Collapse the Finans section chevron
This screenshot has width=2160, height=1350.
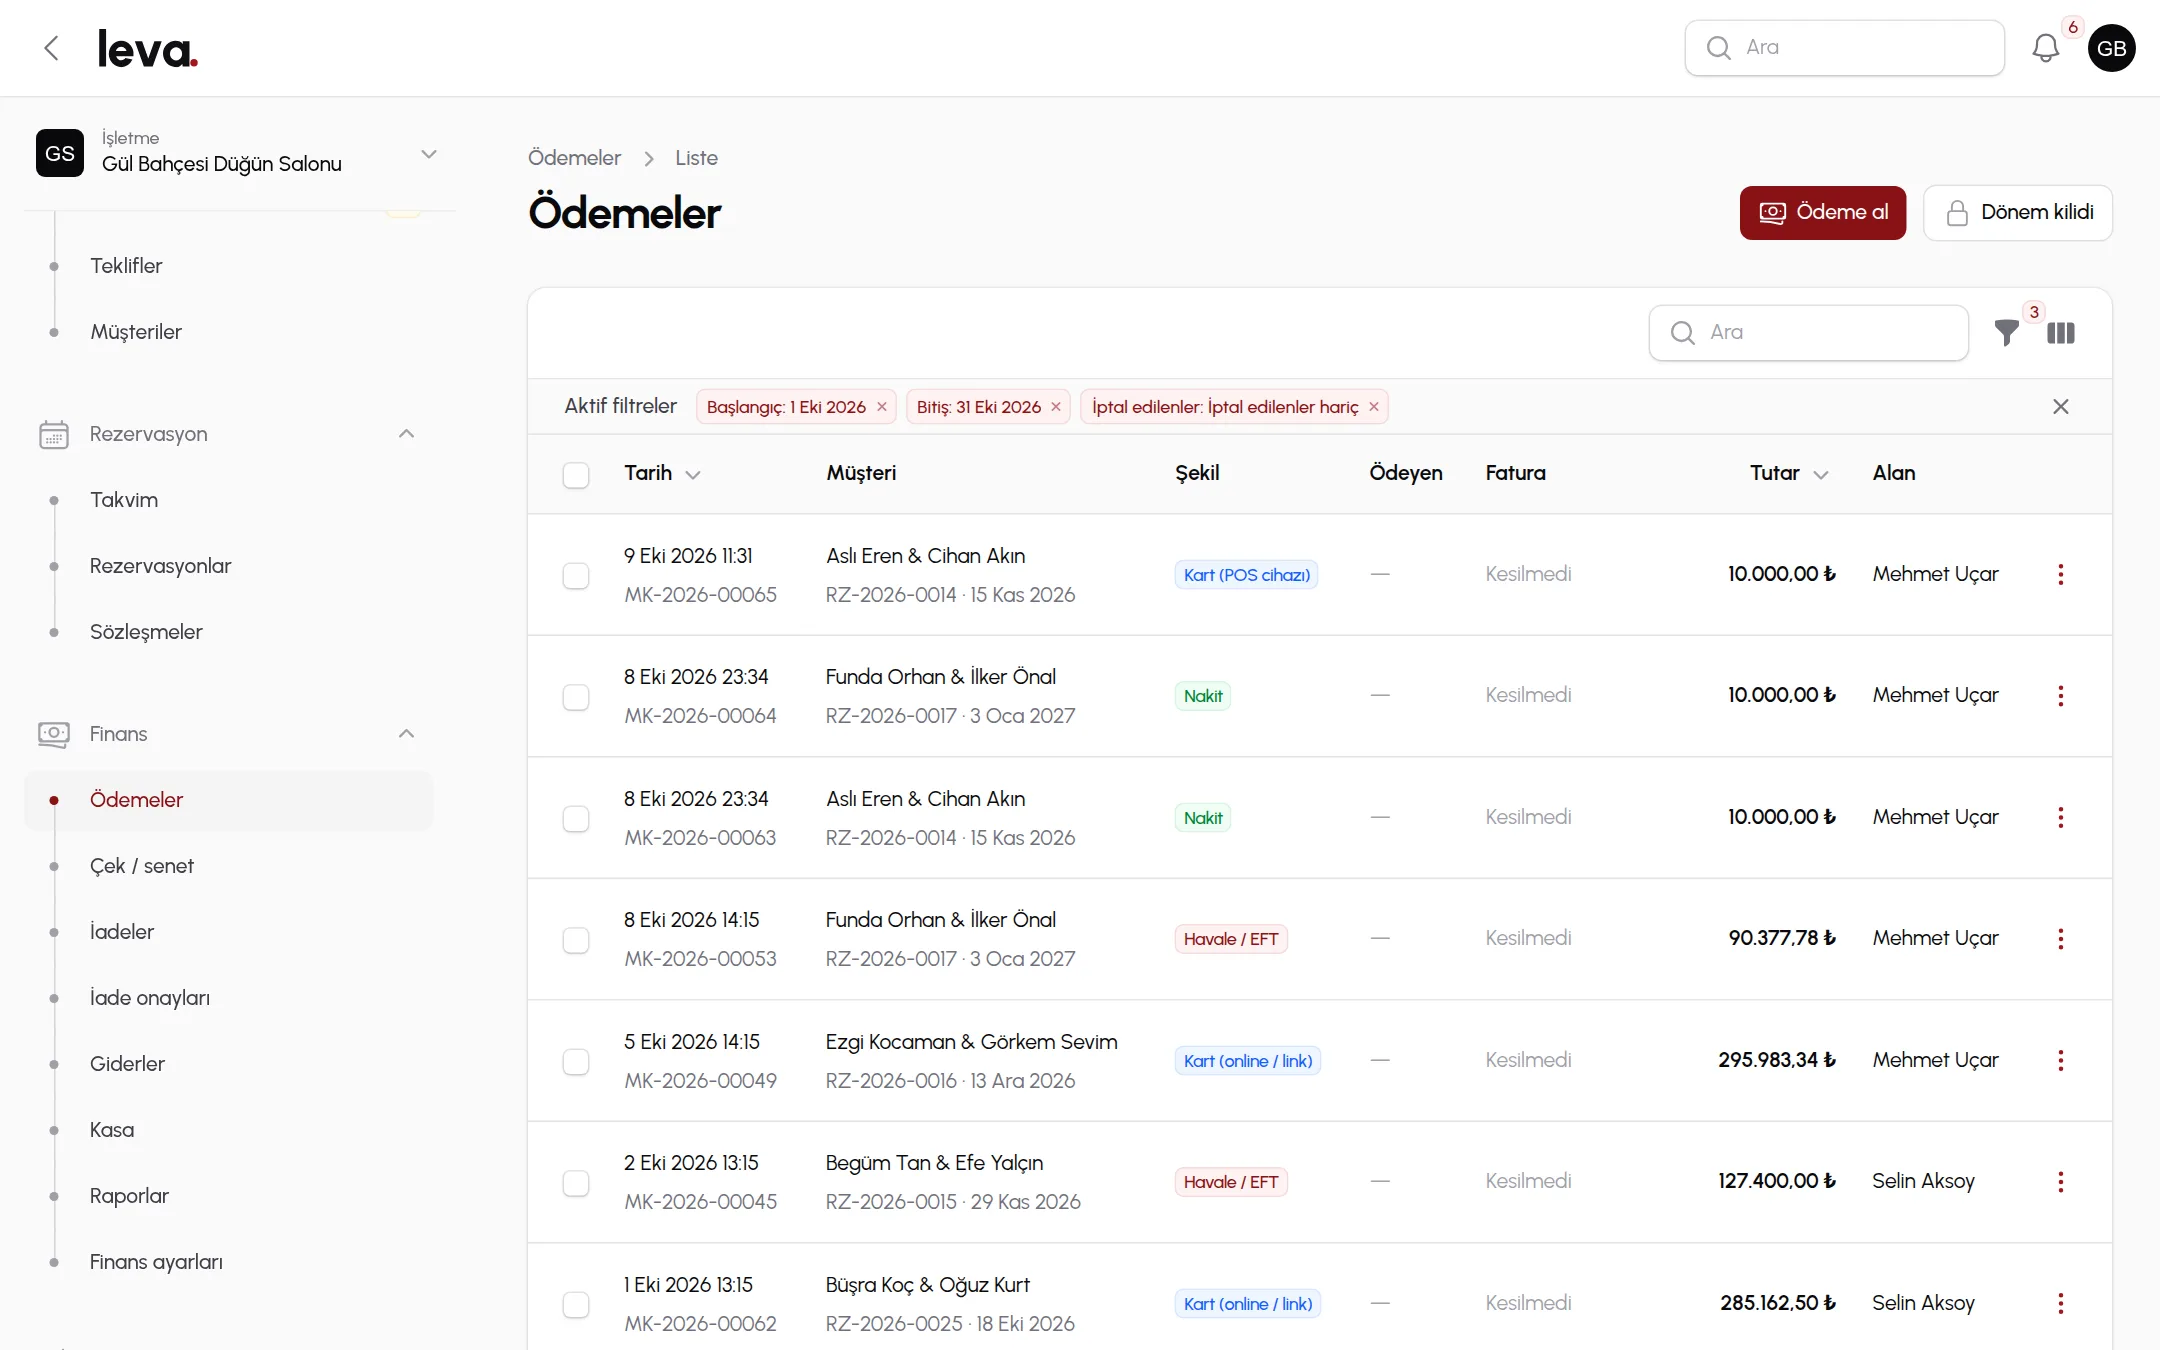click(x=406, y=734)
